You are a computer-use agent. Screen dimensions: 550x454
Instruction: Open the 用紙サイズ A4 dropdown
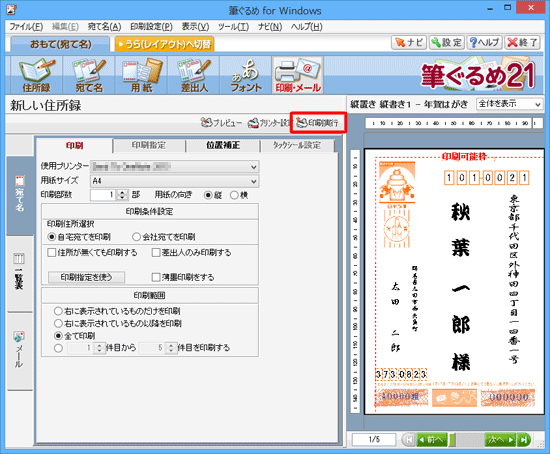(x=175, y=181)
